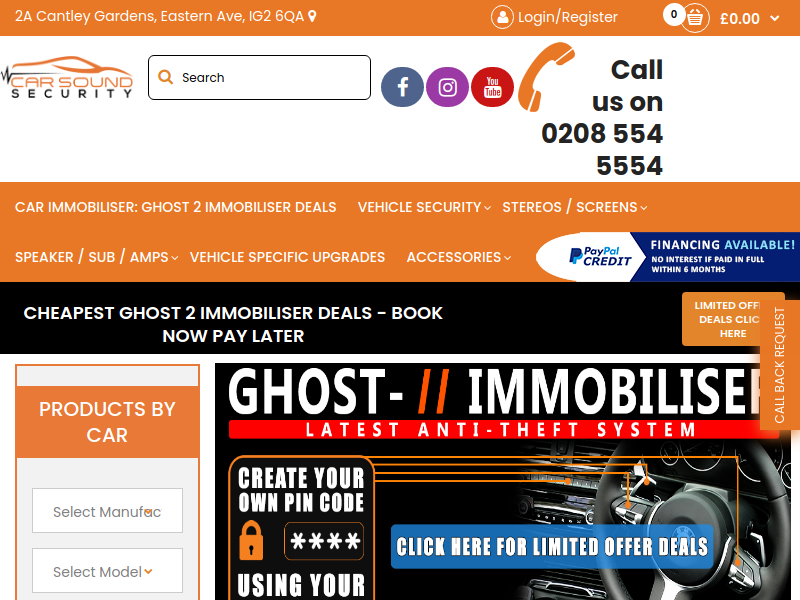The image size is (800, 600).
Task: Open the shopping basket icon
Action: 695,18
